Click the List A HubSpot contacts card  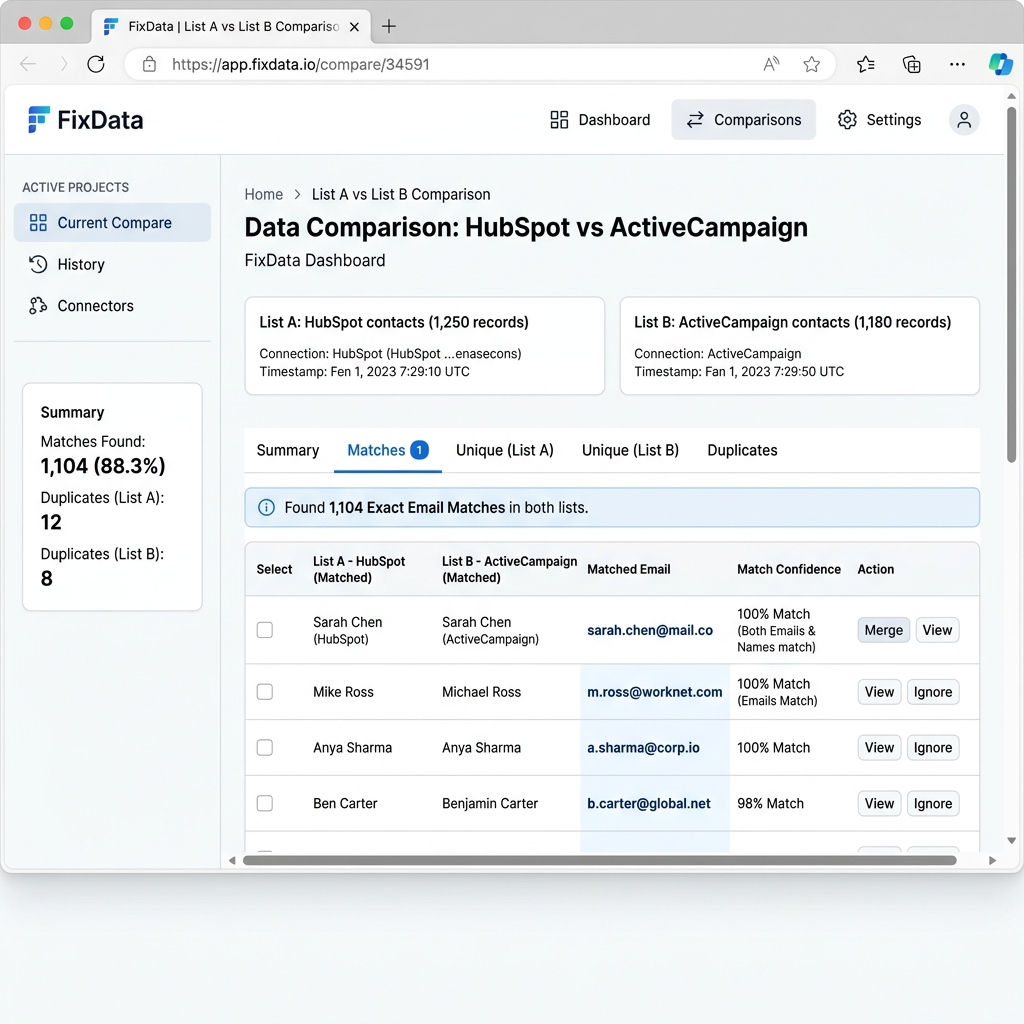click(x=424, y=345)
